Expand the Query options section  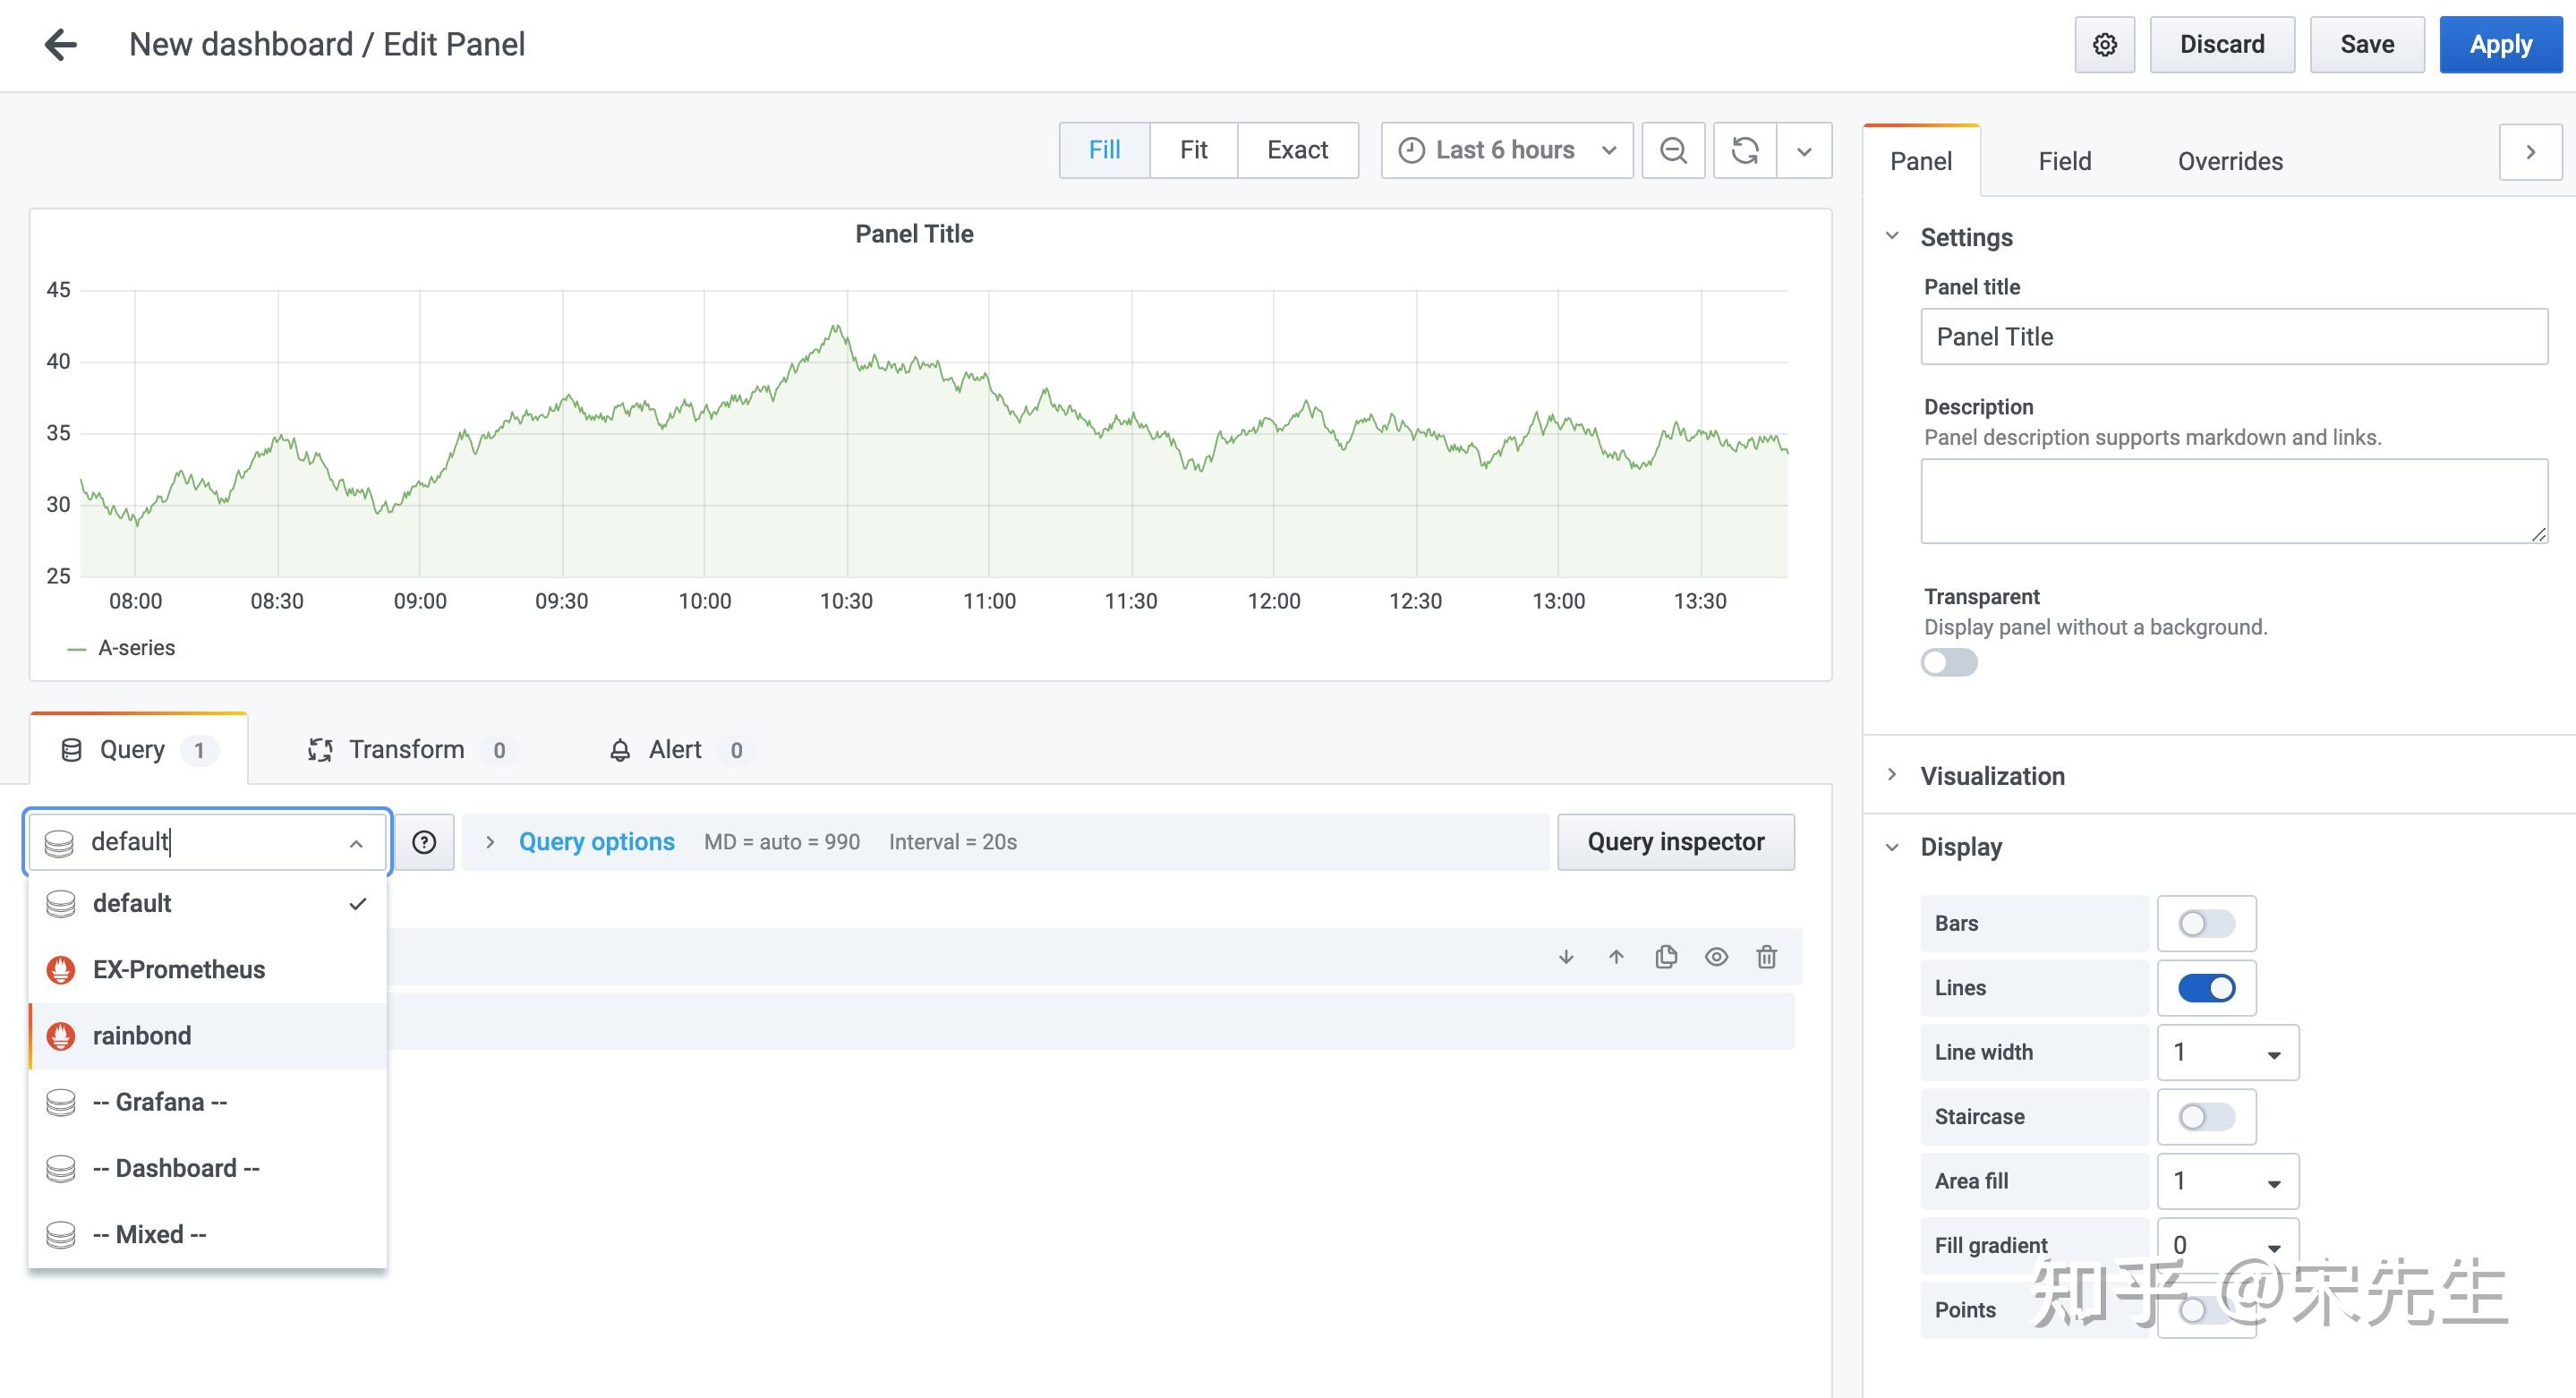596,841
